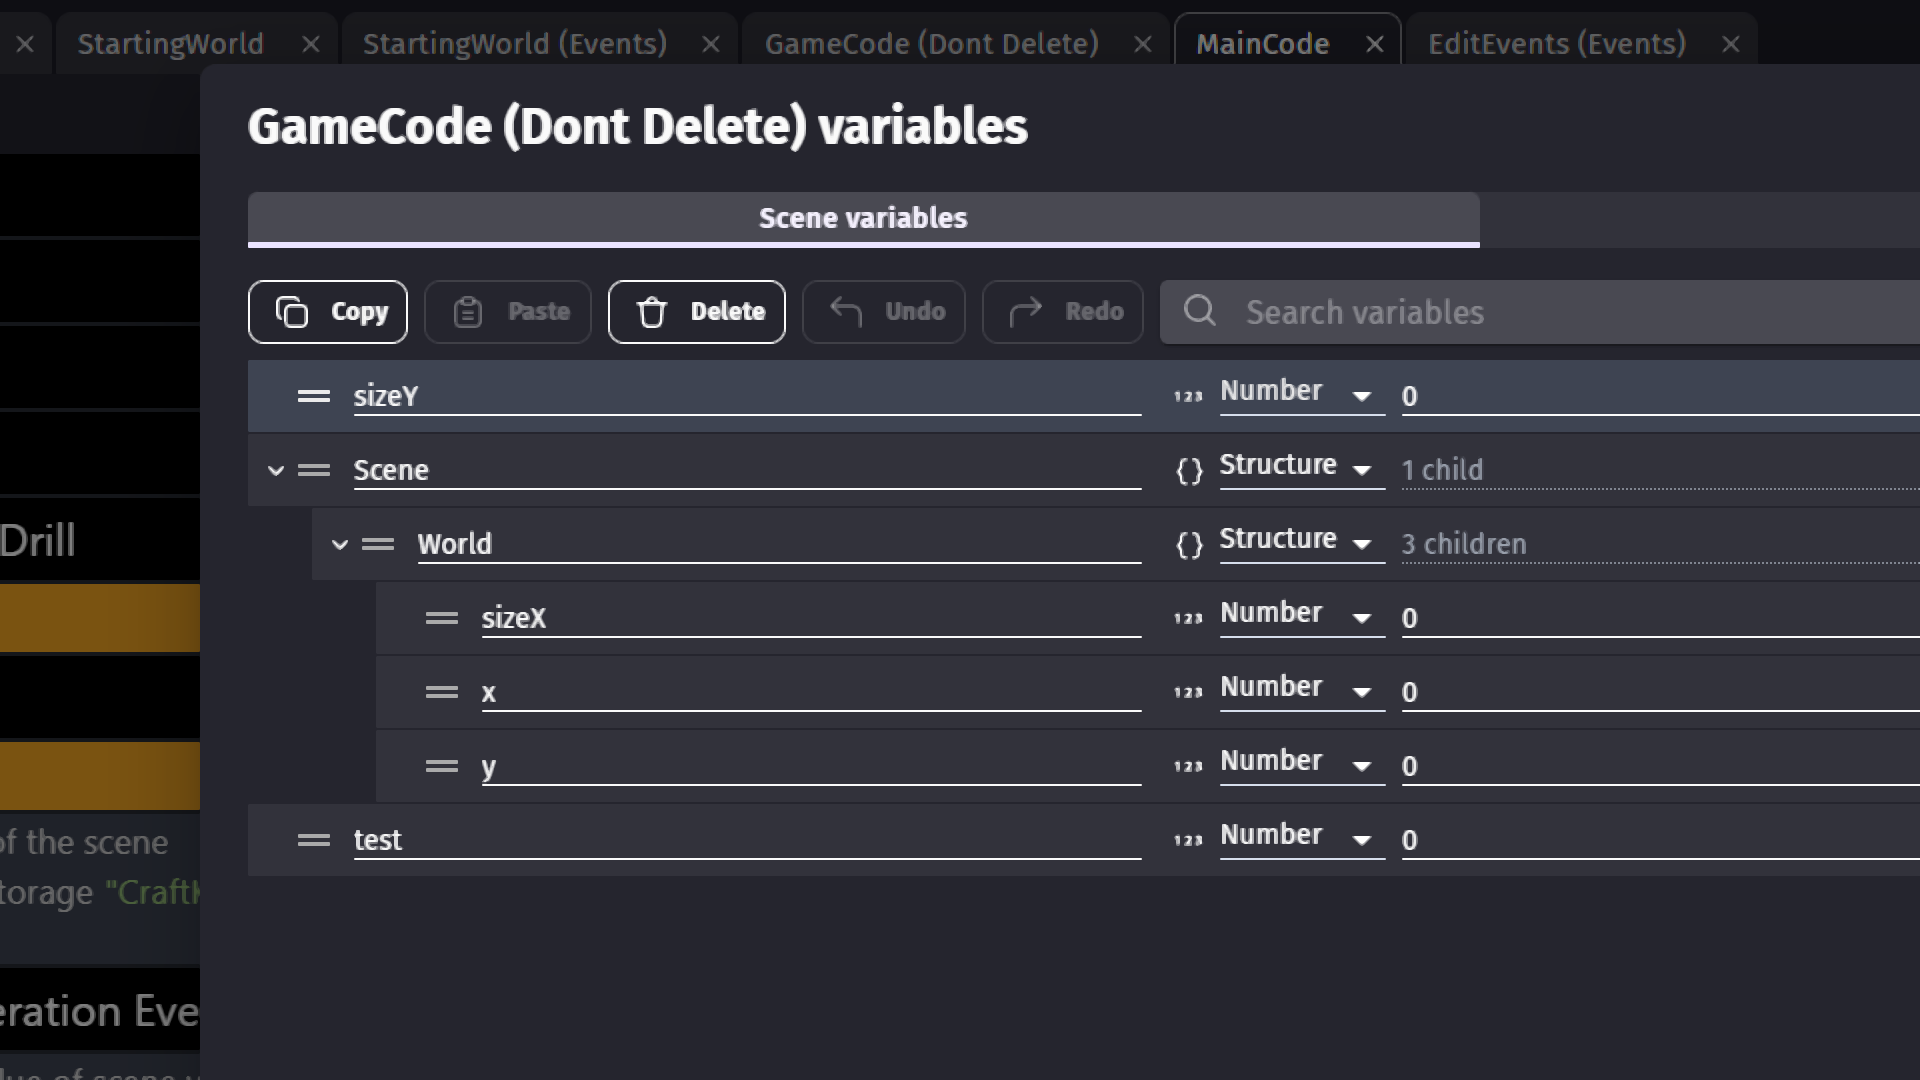Open the World variable type dropdown
This screenshot has height=1080, width=1920.
pos(1300,542)
